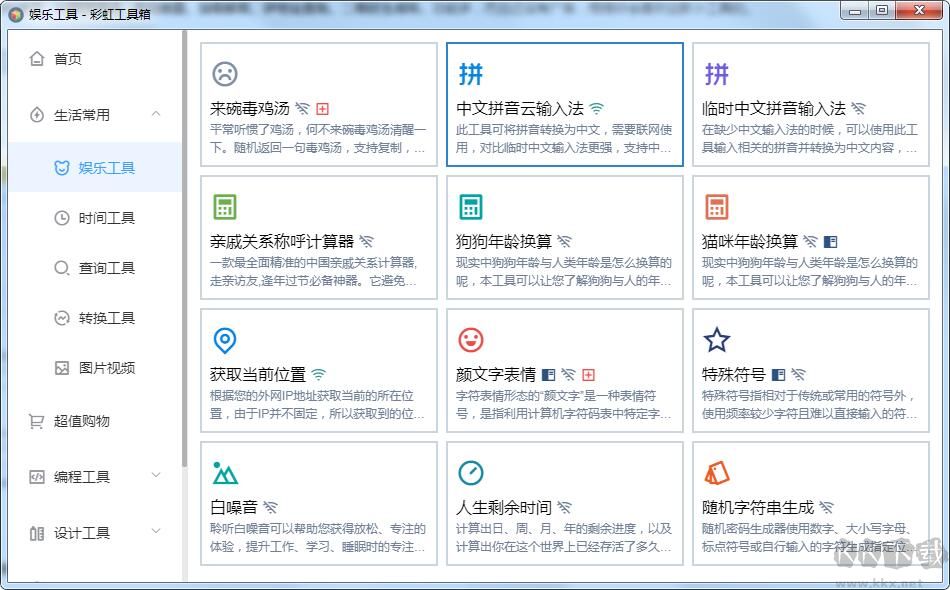Click the 亲戚关系称呼计算器 calculator icon

tap(225, 206)
